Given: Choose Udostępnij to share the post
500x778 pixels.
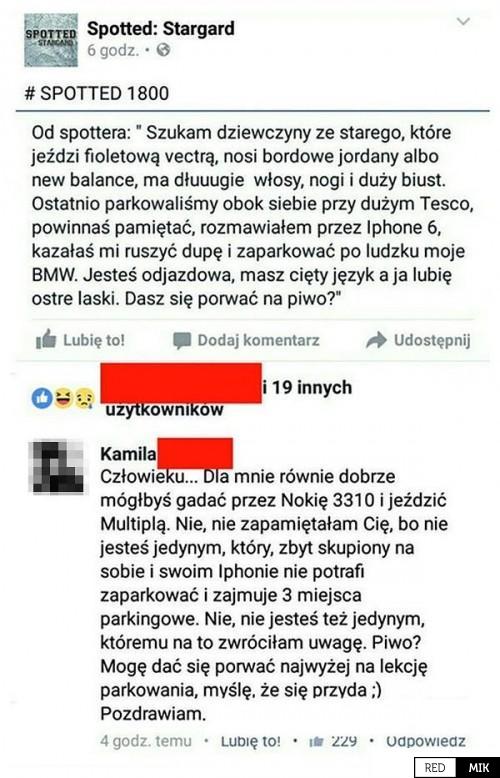Looking at the screenshot, I should (432, 340).
